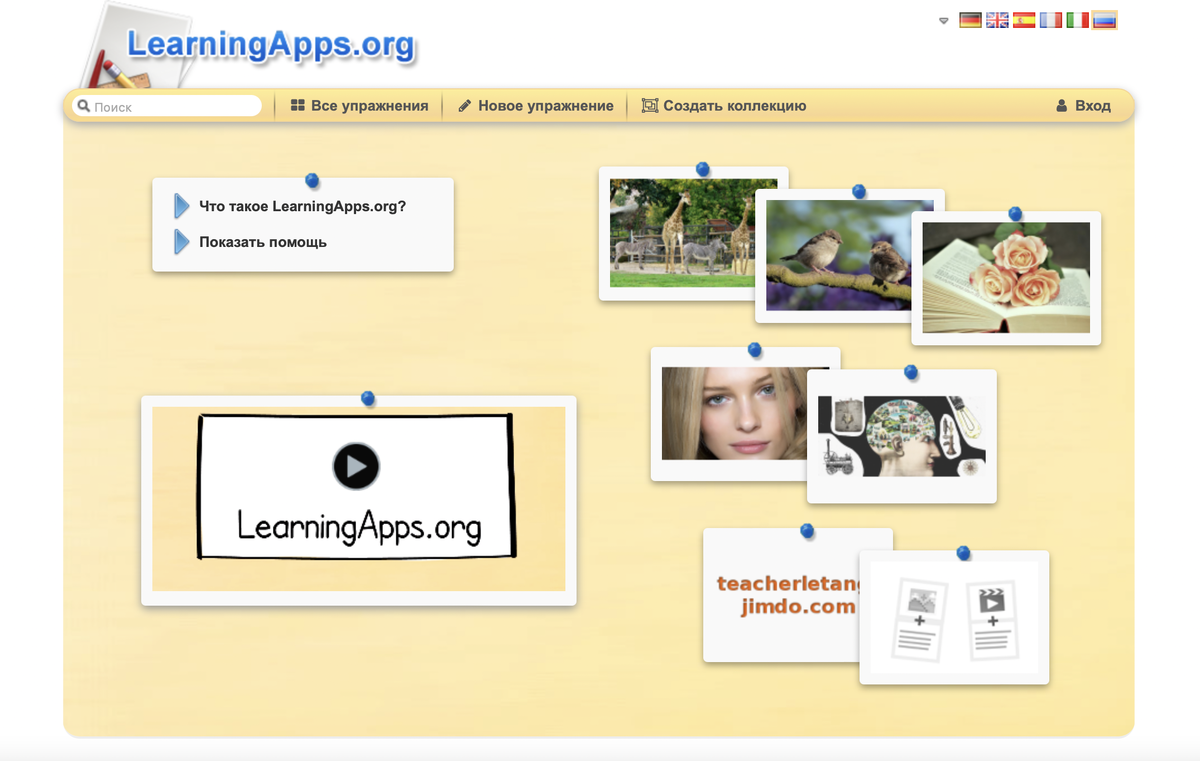Screen dimensions: 1200x761
Task: Click the video document plus icon
Action: coord(992,620)
